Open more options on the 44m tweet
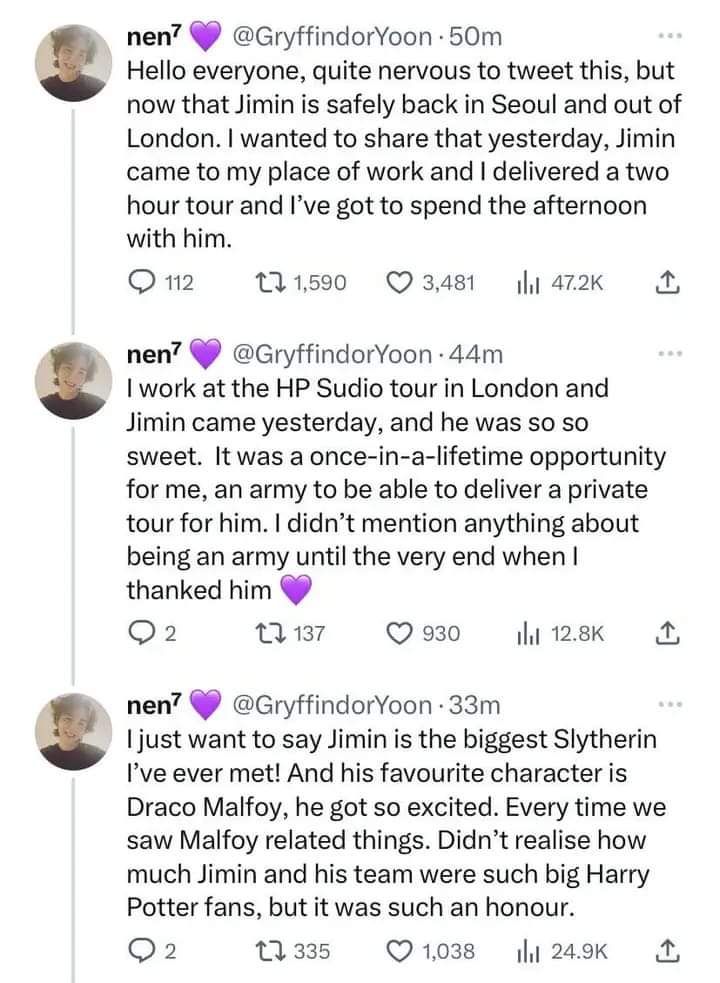Viewport: 720px width, 983px height. click(667, 354)
